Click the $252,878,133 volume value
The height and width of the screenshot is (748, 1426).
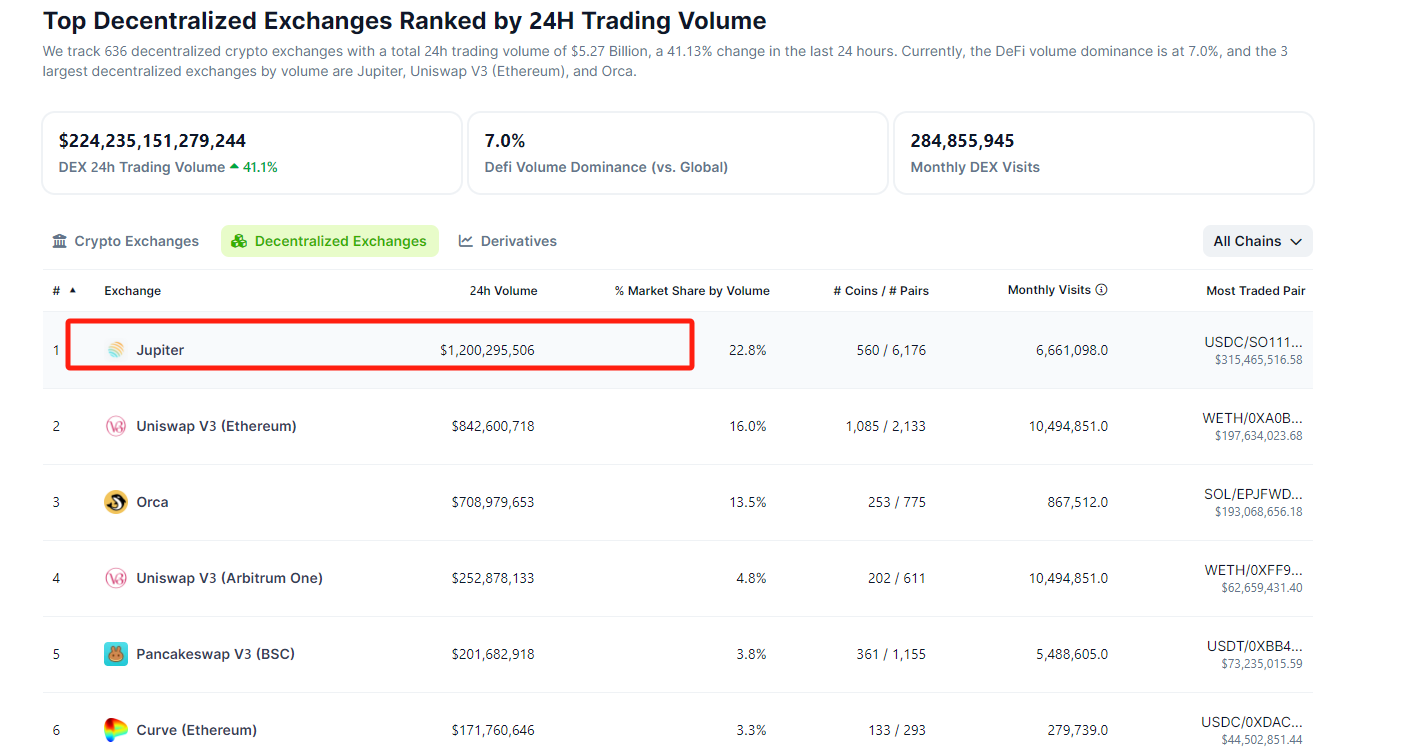tap(493, 578)
